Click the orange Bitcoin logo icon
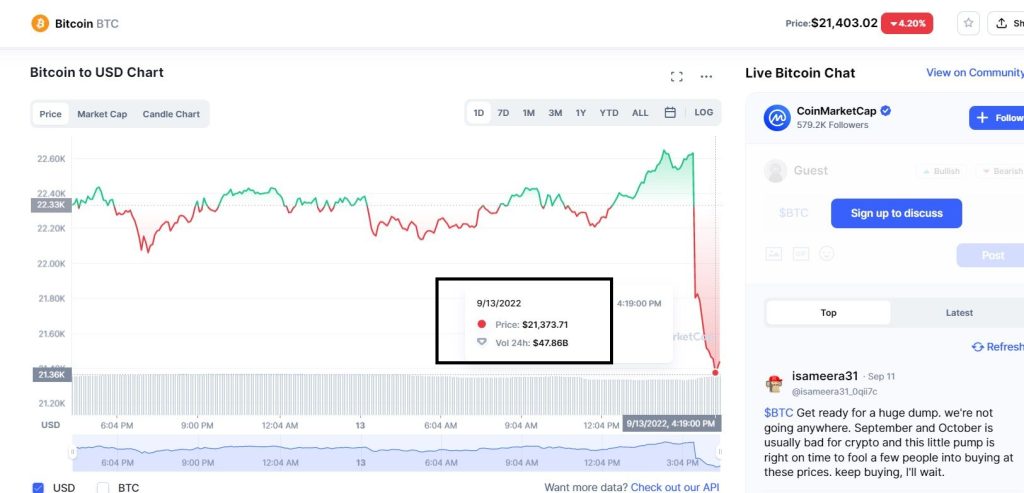The height and width of the screenshot is (493, 1024). 40,24
